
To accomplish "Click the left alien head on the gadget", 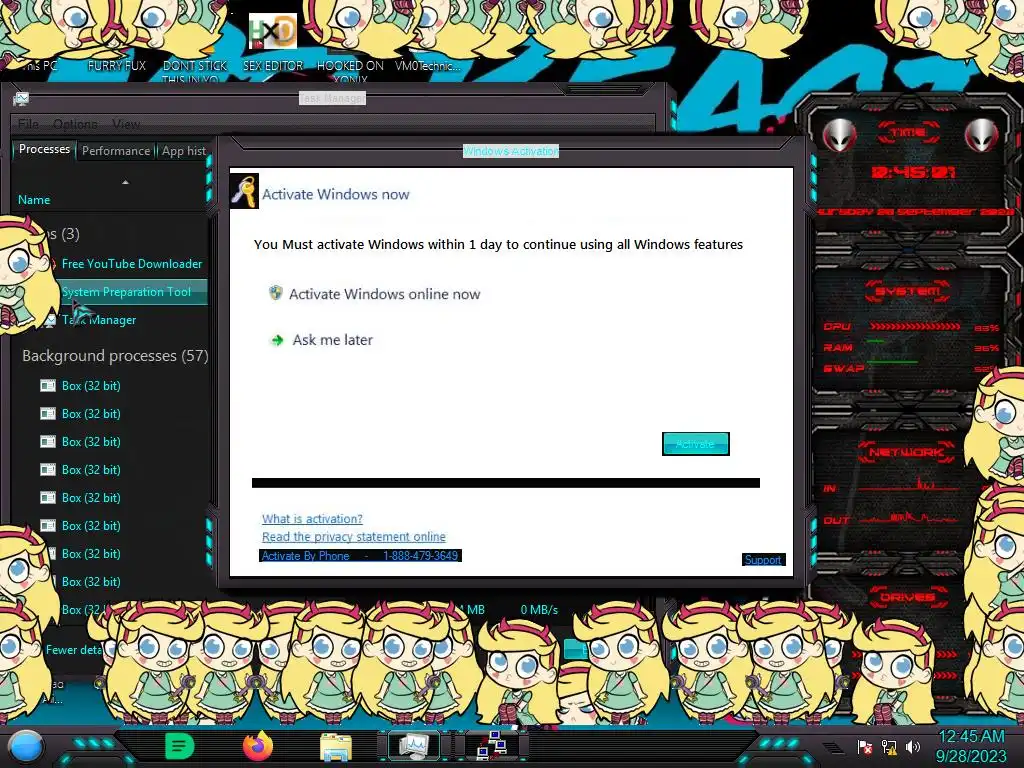I will (839, 135).
